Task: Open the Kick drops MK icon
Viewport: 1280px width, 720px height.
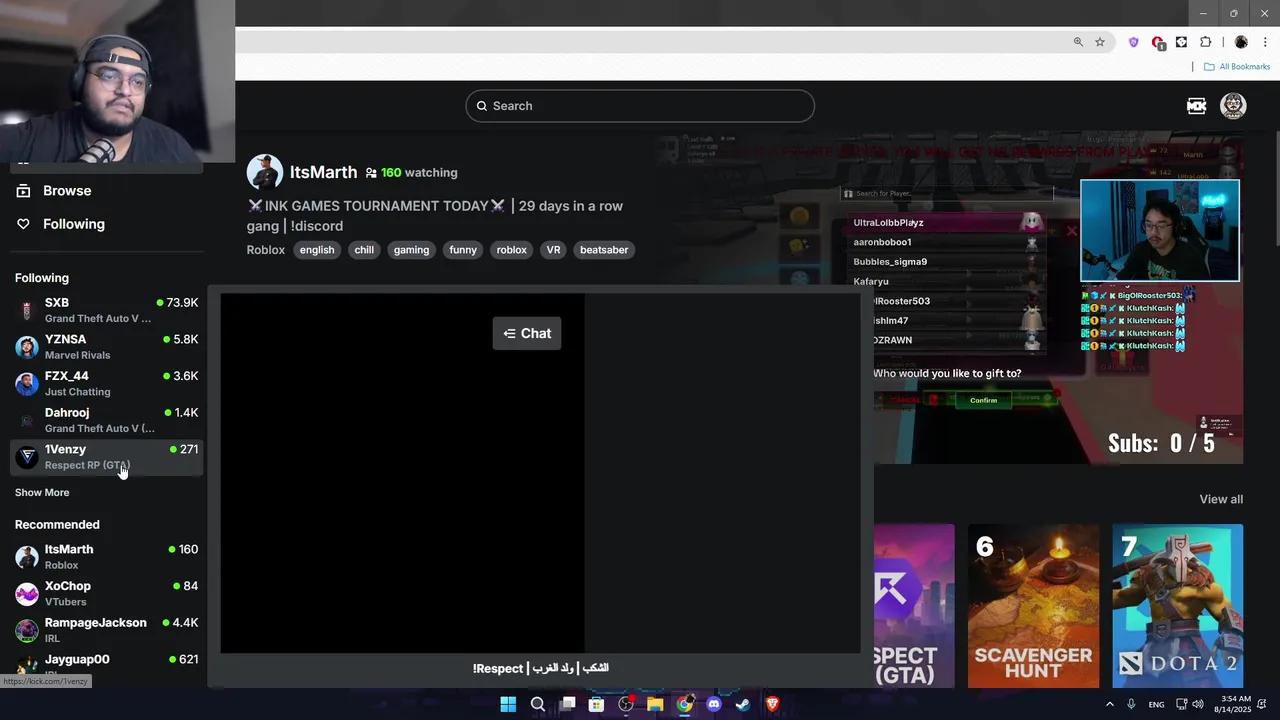Action: coord(1196,106)
